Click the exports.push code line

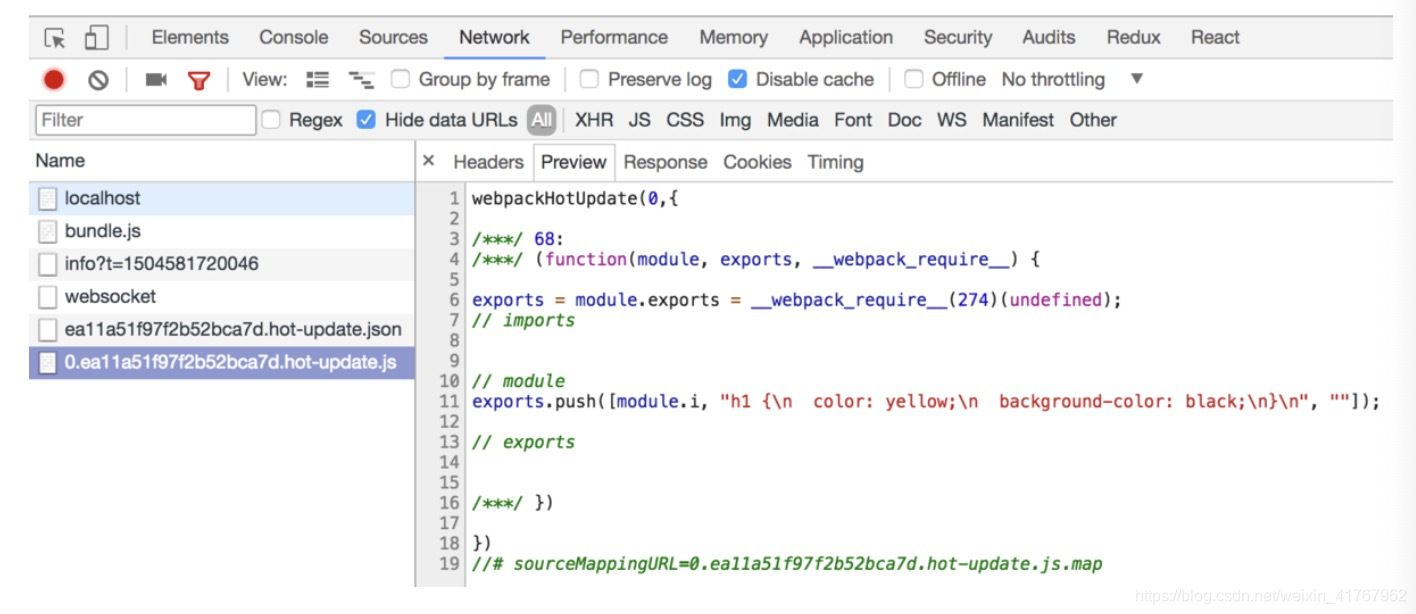(x=926, y=401)
